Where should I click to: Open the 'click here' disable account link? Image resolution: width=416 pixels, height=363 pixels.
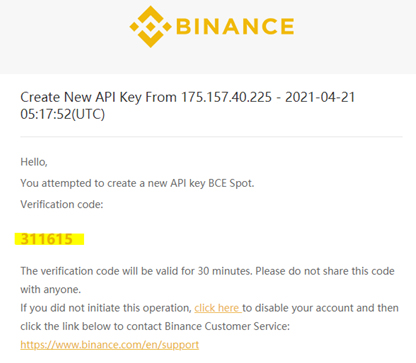[218, 308]
